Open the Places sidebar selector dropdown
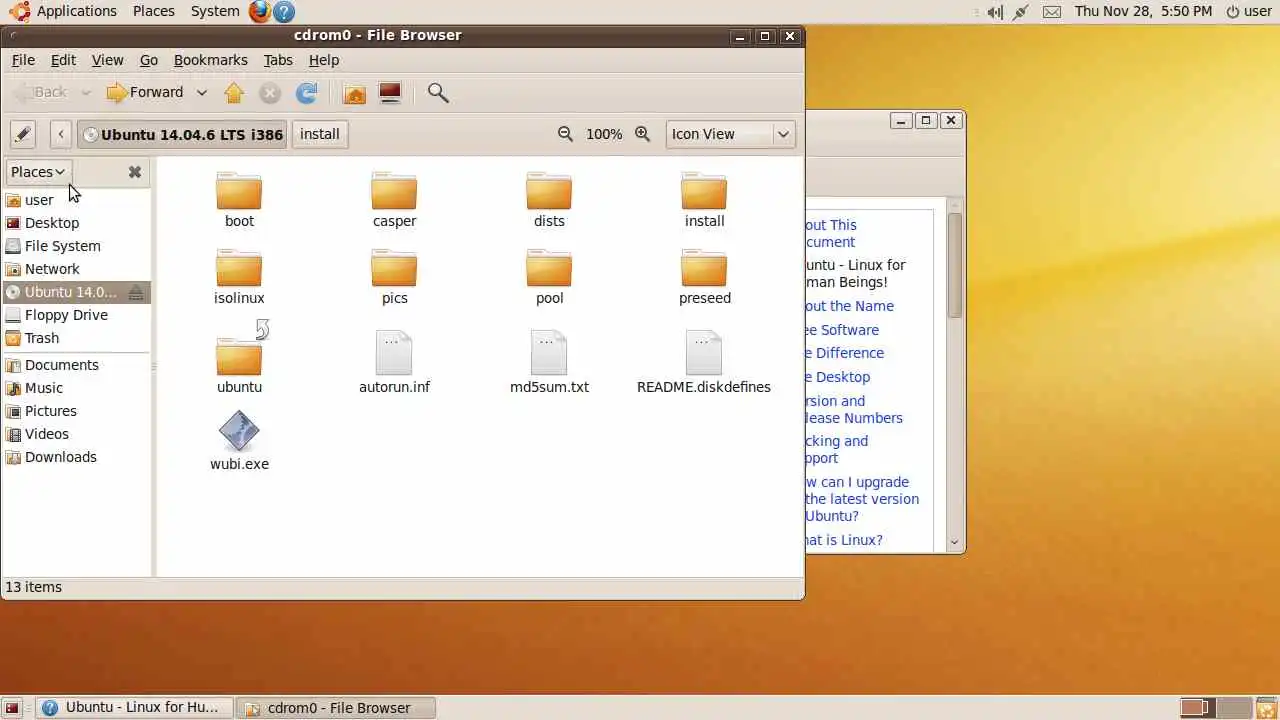The height and width of the screenshot is (720, 1280). coord(38,172)
